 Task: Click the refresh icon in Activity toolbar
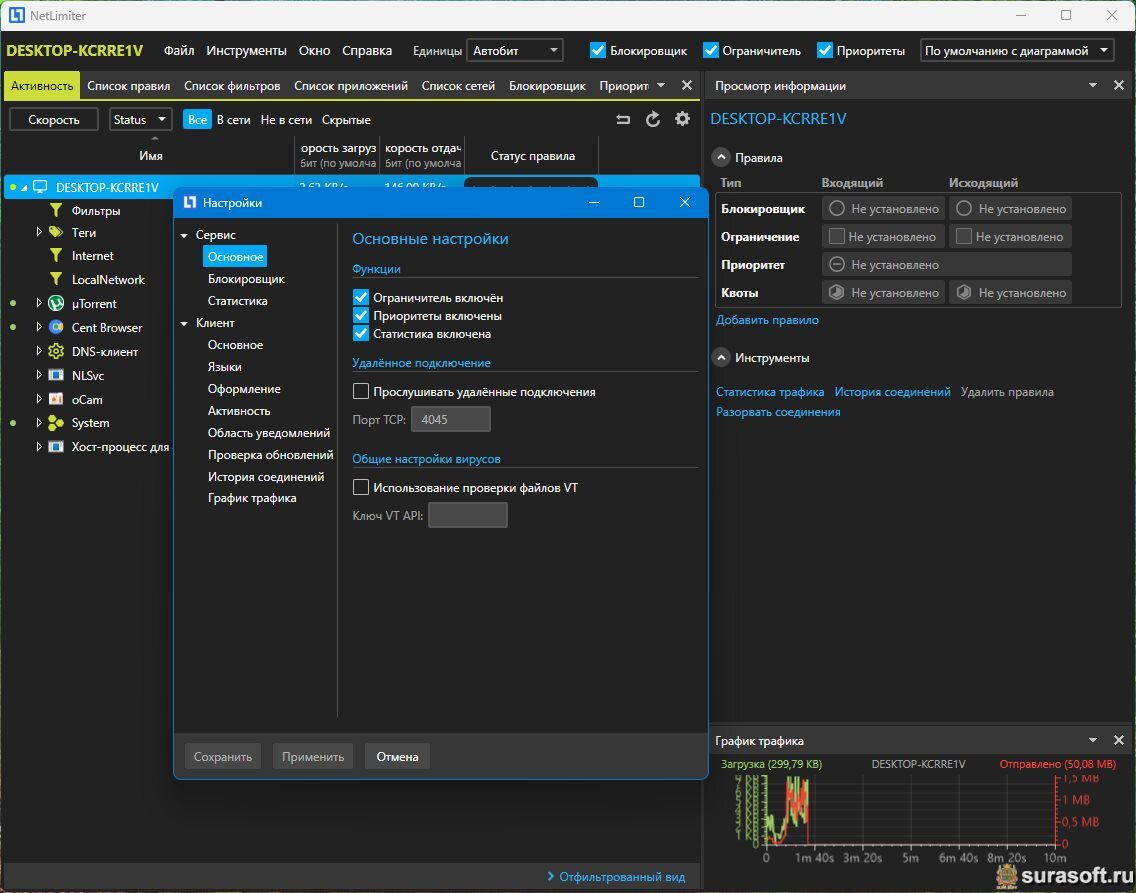pyautogui.click(x=653, y=120)
